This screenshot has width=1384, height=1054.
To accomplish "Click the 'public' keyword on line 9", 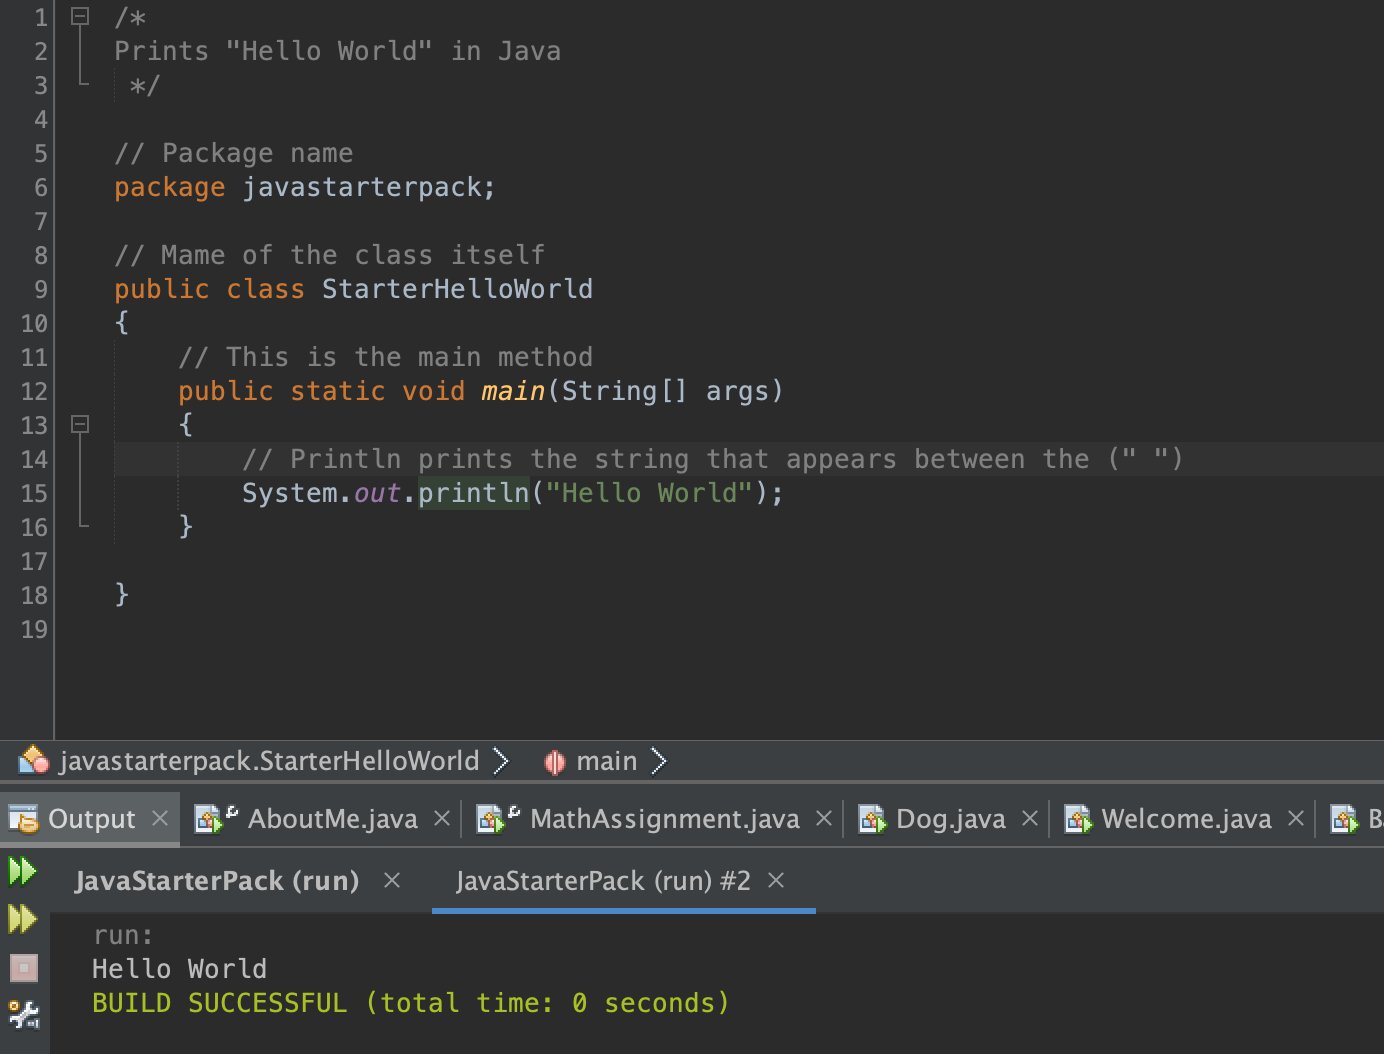I will click(x=161, y=289).
